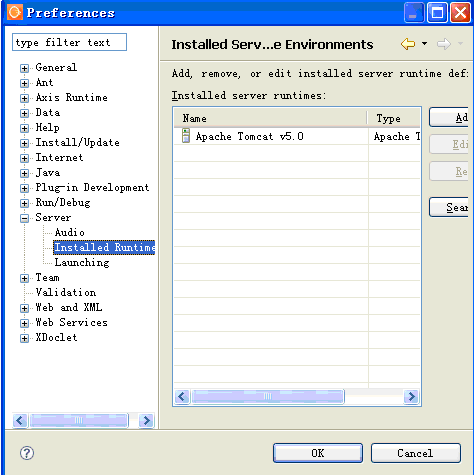
Task: Click runtime table scroll right arrow
Action: tap(411, 397)
